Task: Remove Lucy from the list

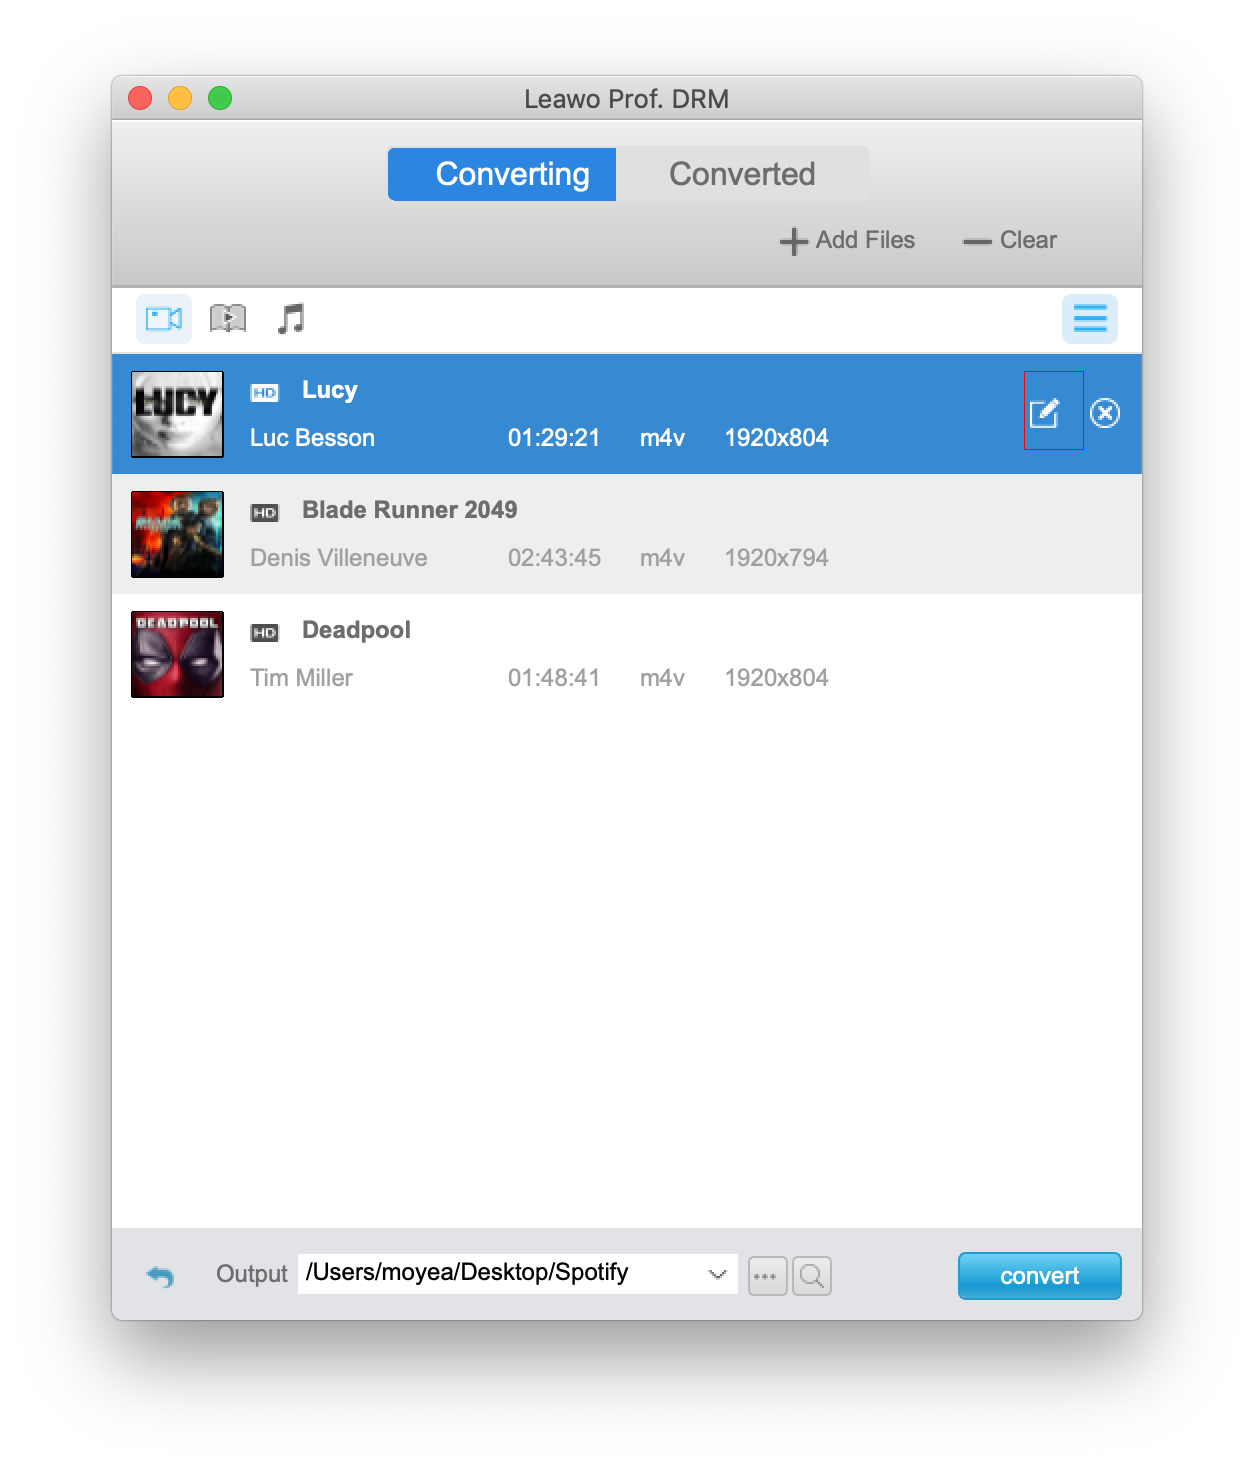Action: point(1105,413)
